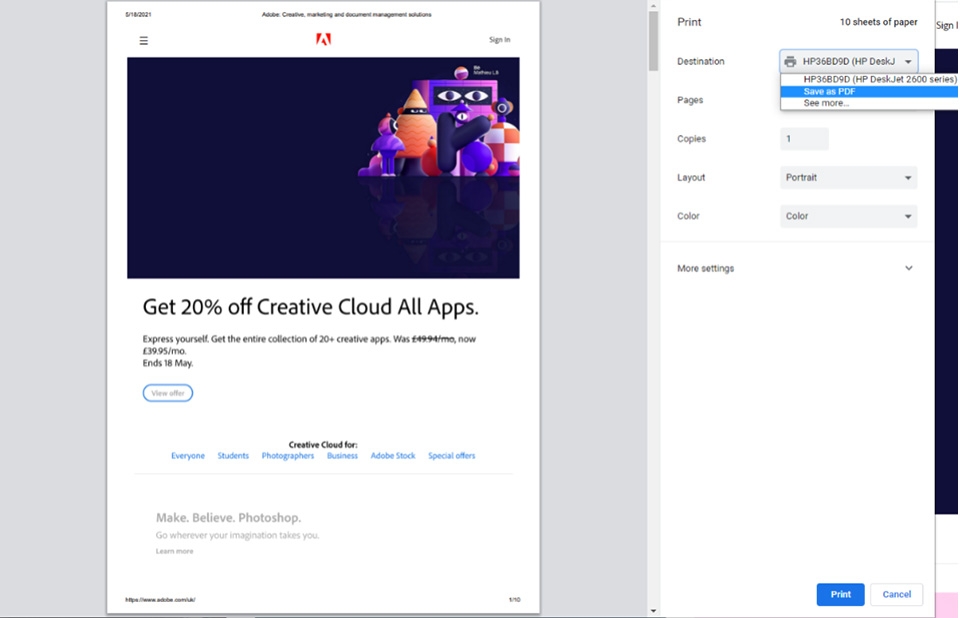Cancel the print dialog
This screenshot has width=960, height=618.
point(896,594)
